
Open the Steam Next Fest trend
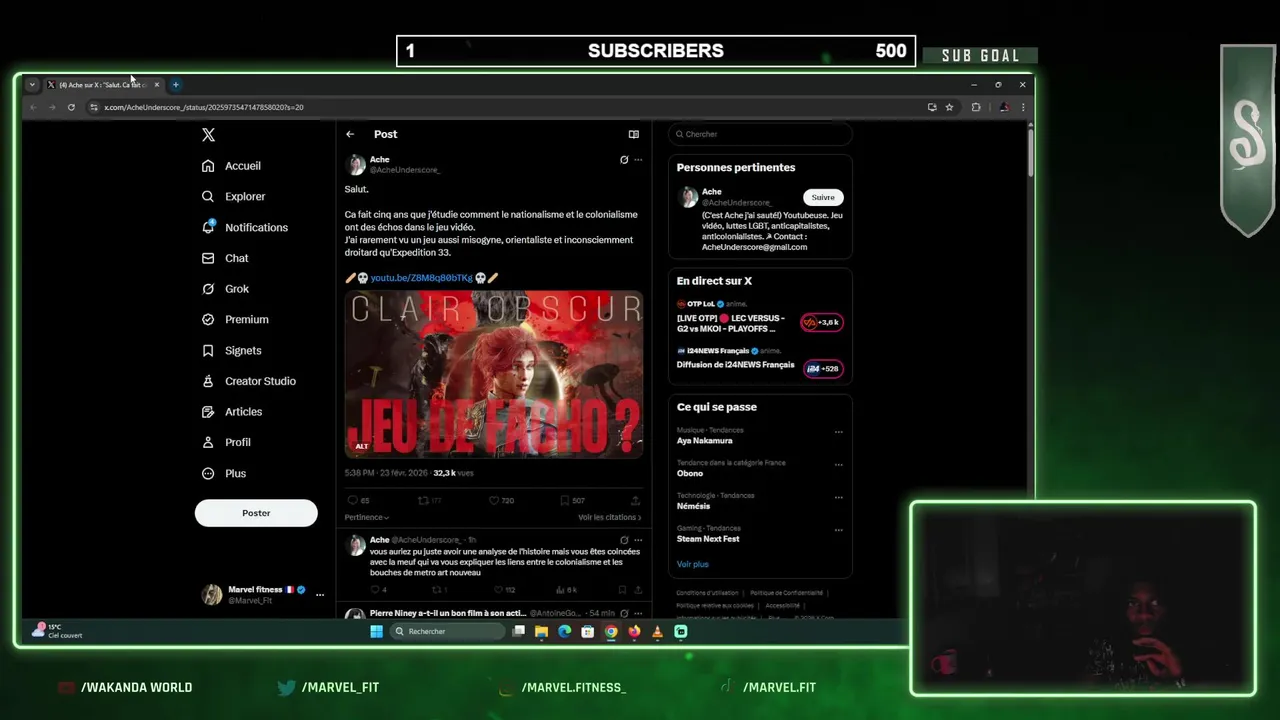click(708, 539)
